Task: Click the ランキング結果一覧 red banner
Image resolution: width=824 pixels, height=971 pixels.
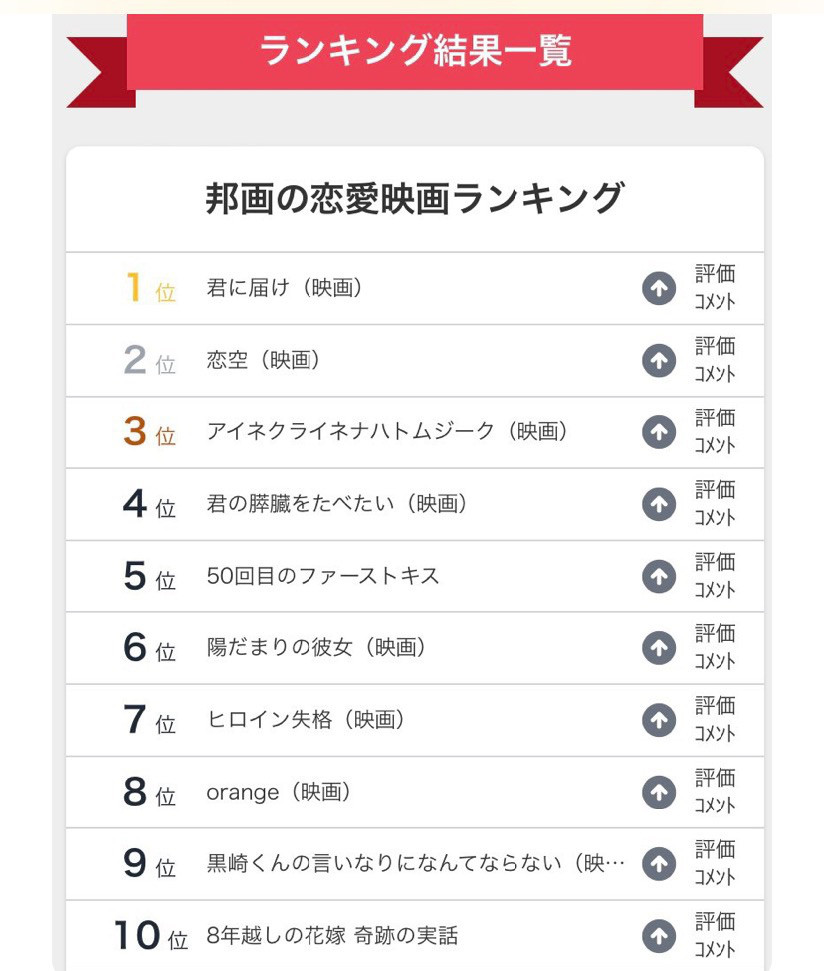Action: [415, 50]
